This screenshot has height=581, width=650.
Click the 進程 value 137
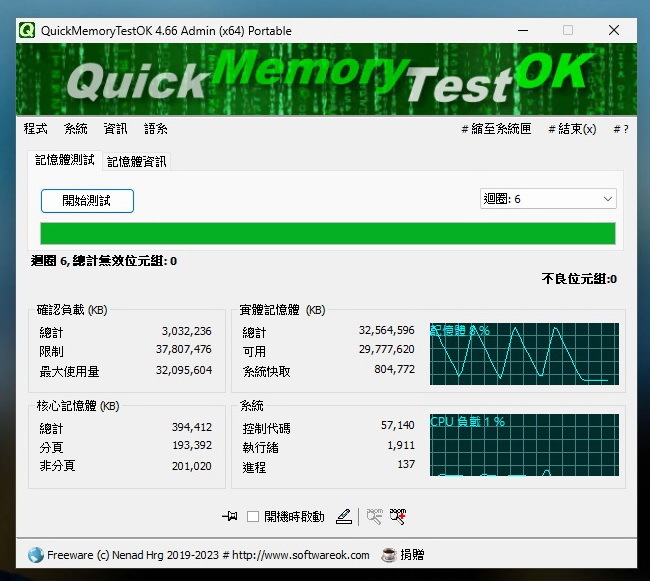click(406, 465)
